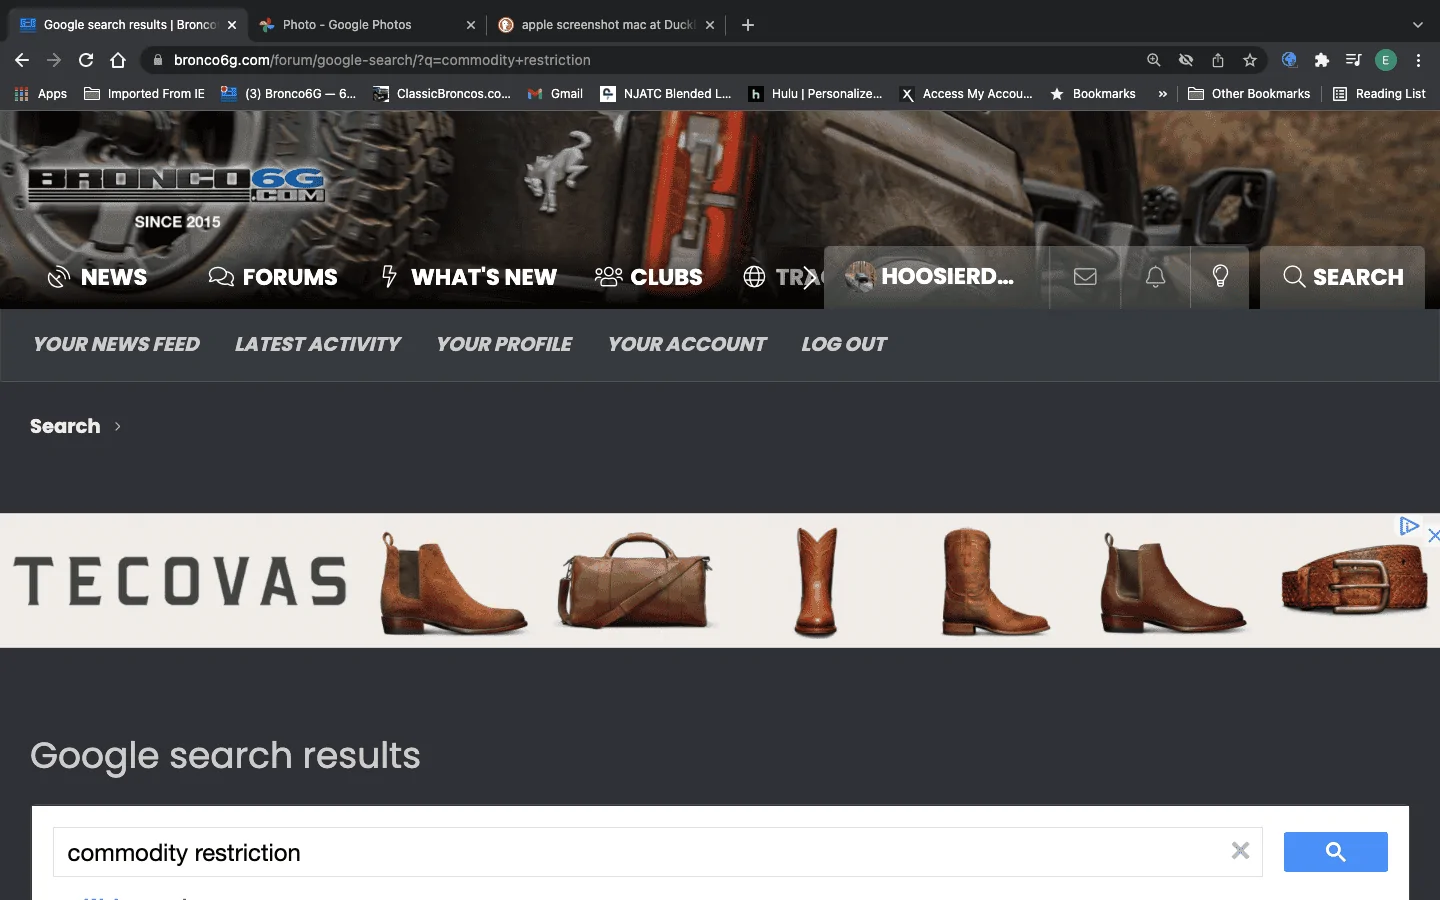1440x900 pixels.
Task: Open the CLUBS nav item
Action: point(649,277)
